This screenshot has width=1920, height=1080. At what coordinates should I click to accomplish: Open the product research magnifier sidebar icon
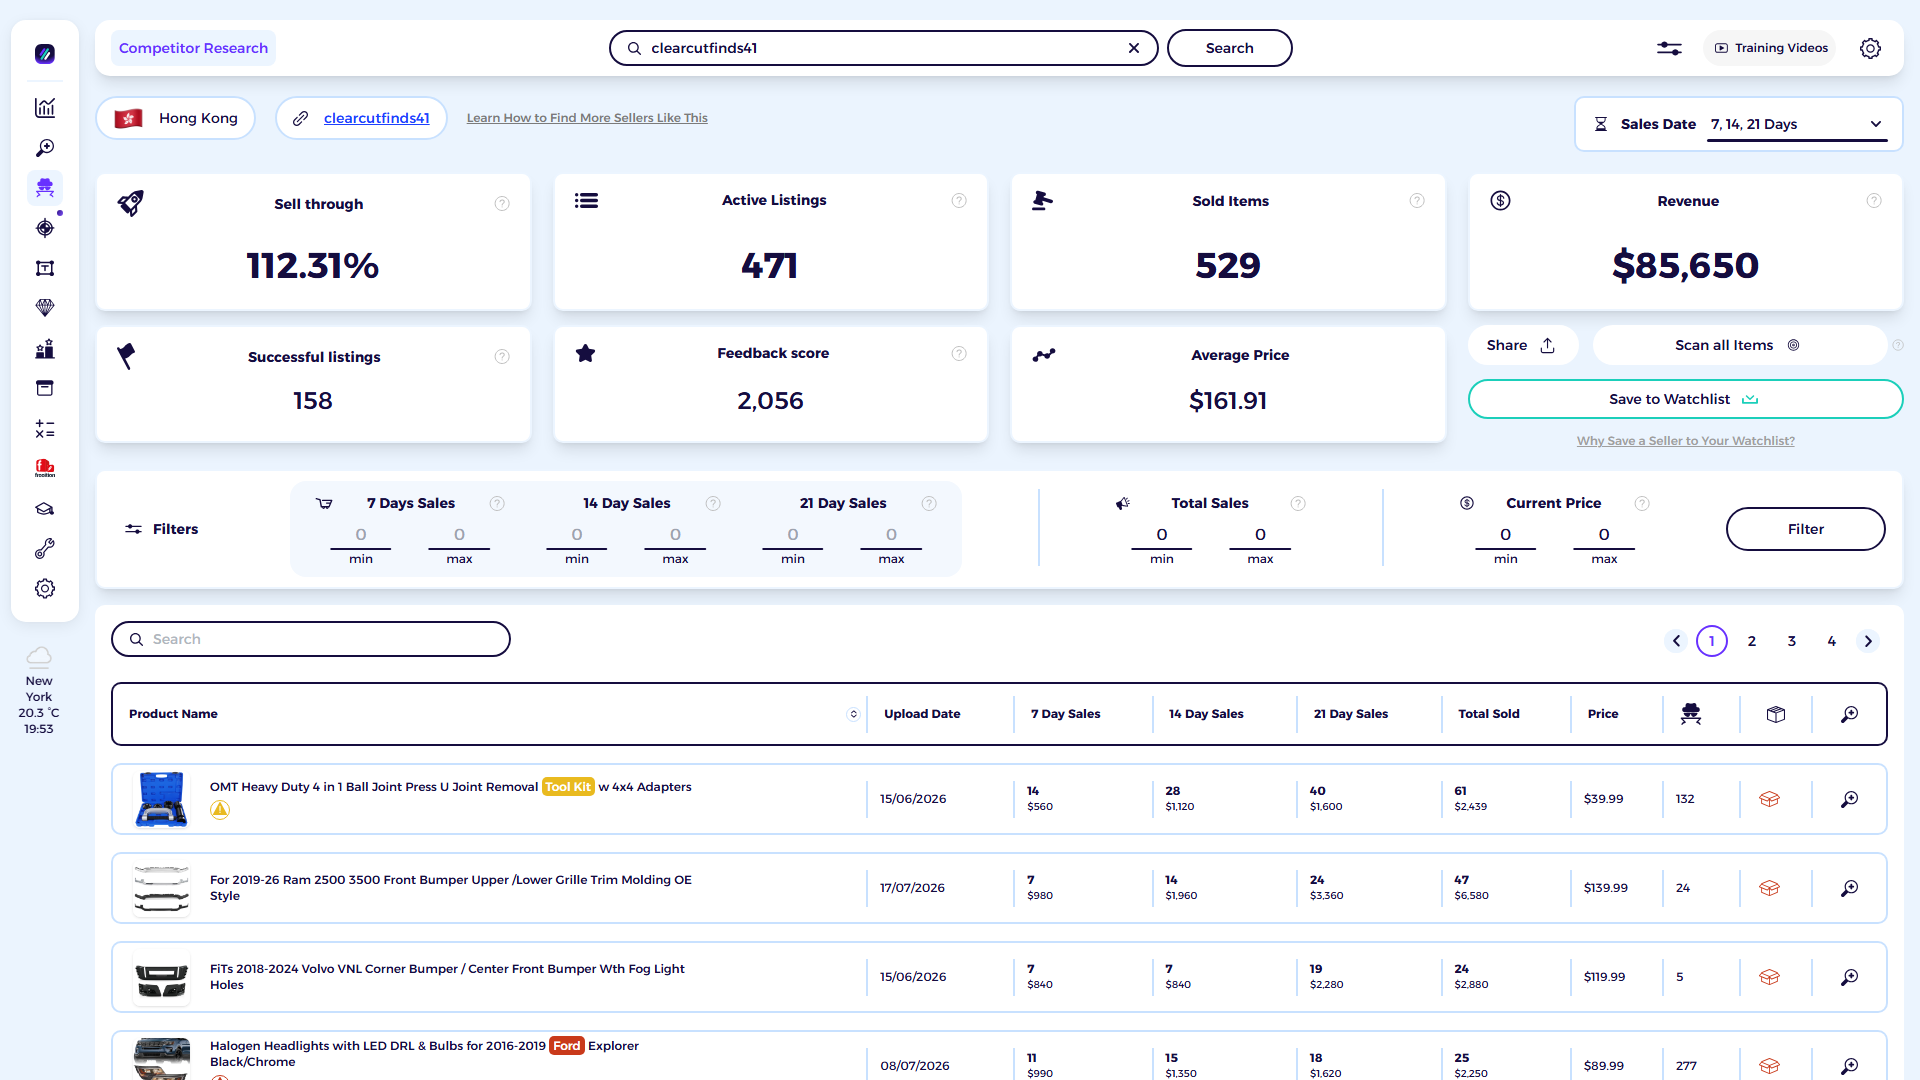tap(45, 148)
